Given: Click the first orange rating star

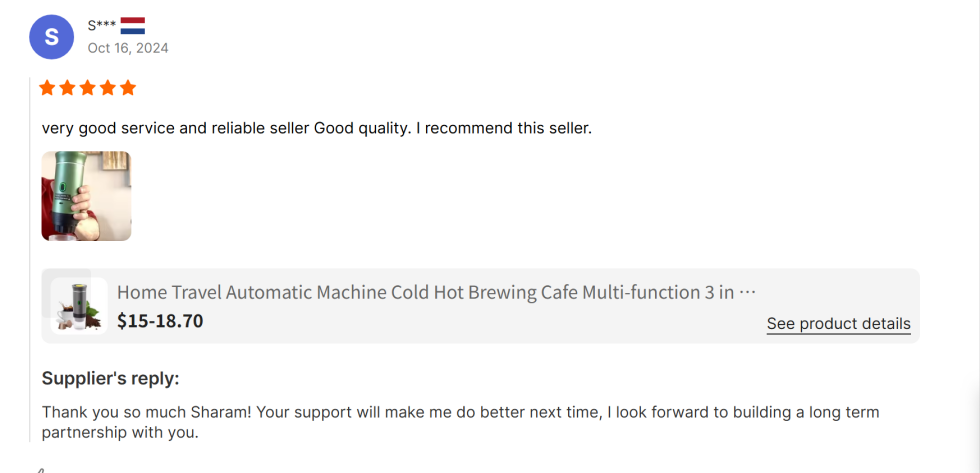Looking at the screenshot, I should 48,88.
